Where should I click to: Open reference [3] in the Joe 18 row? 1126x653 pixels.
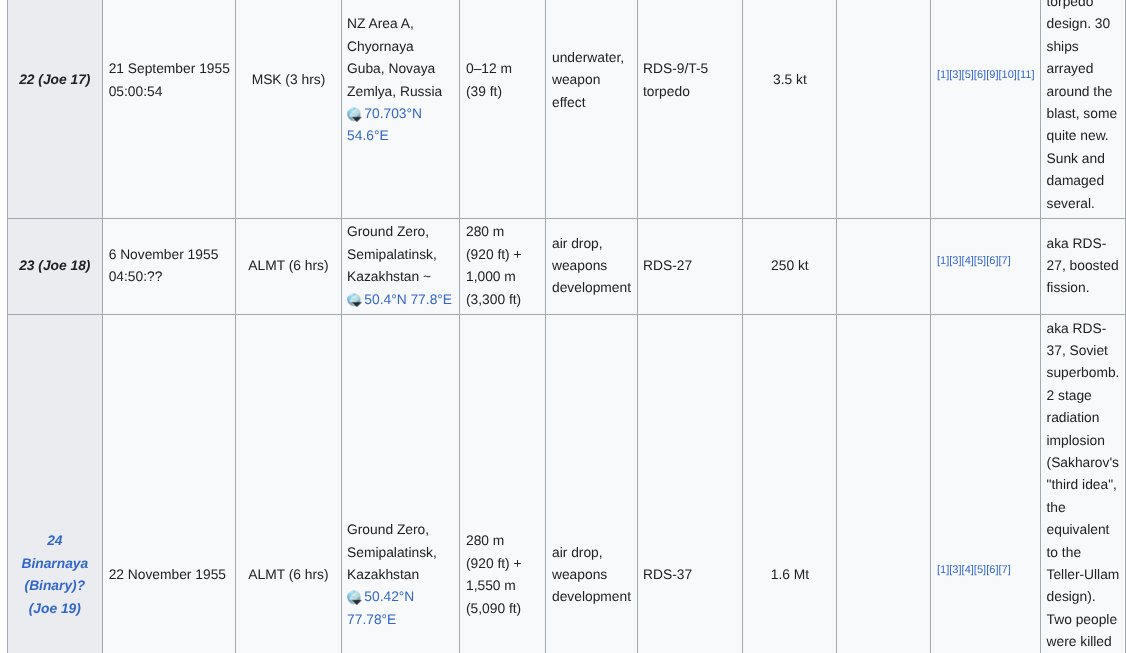tap(955, 261)
